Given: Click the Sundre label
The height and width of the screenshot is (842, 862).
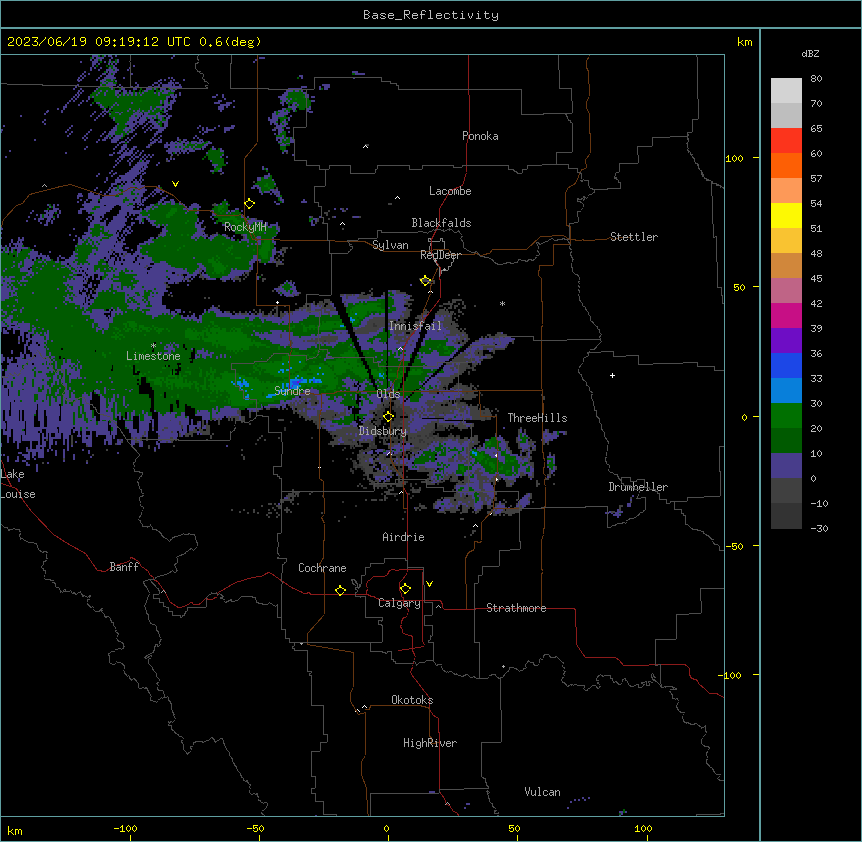Looking at the screenshot, I should 292,391.
